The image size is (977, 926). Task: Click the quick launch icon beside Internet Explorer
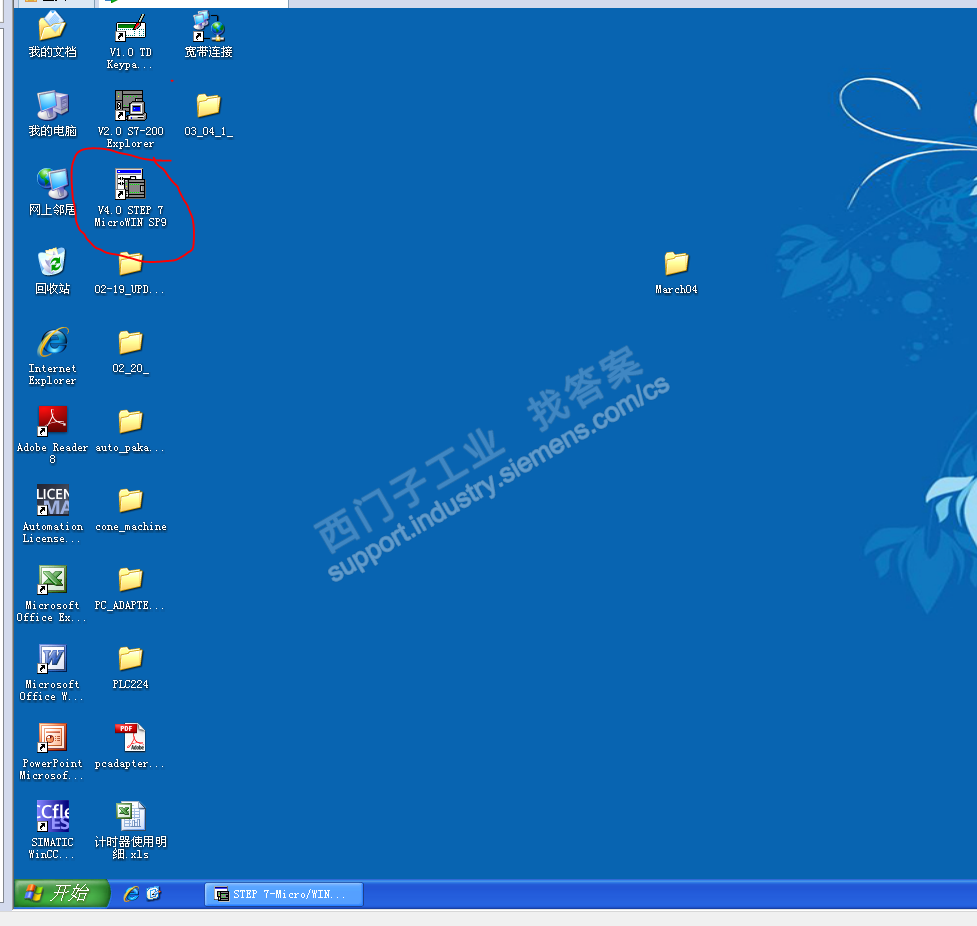pos(153,894)
